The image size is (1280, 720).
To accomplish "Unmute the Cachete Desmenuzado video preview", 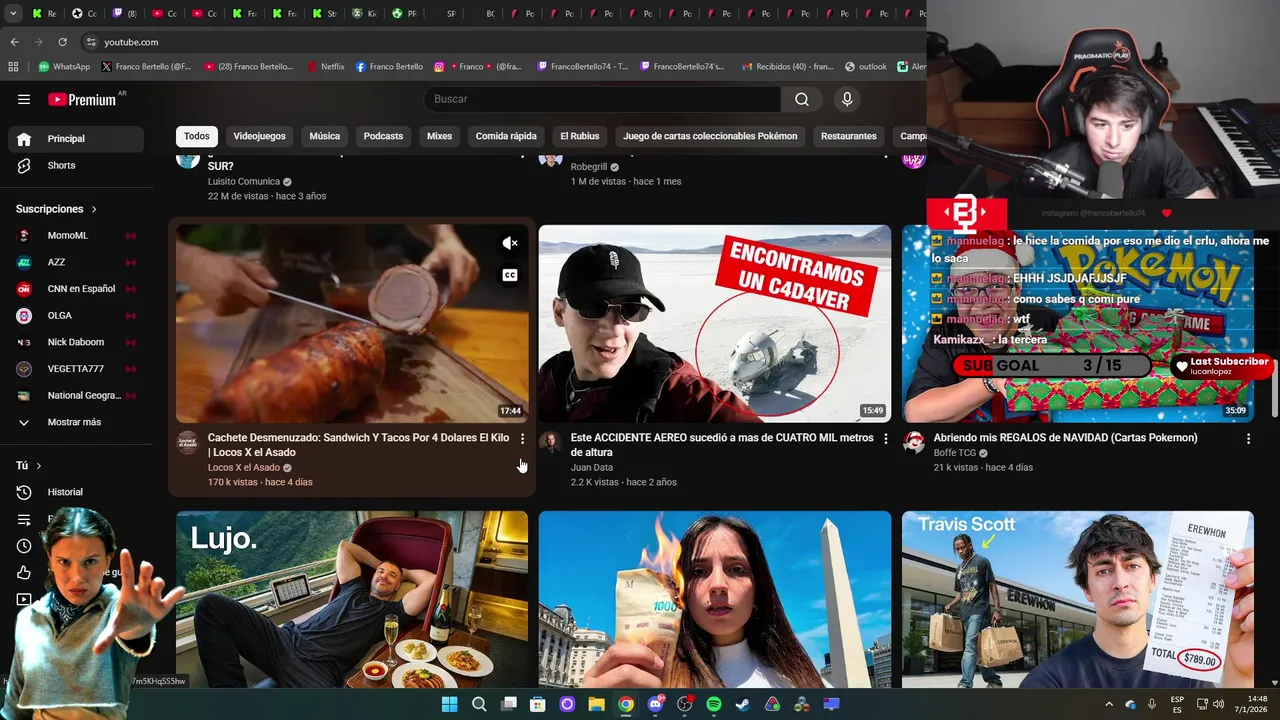I will (x=510, y=243).
